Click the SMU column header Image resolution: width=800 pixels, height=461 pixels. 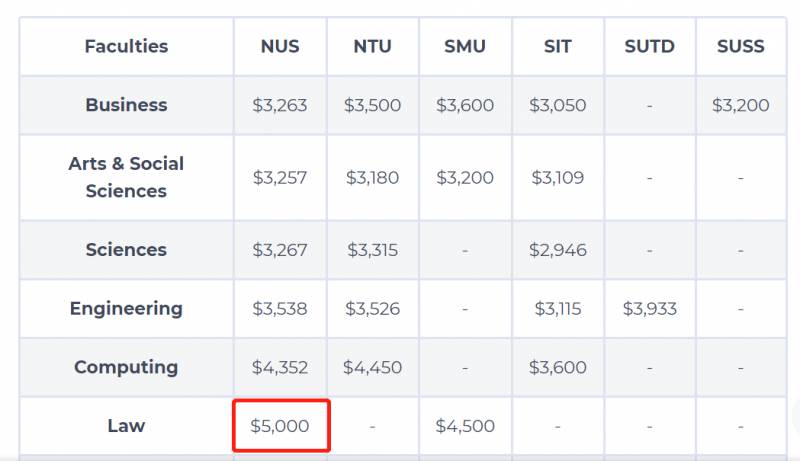click(x=465, y=46)
